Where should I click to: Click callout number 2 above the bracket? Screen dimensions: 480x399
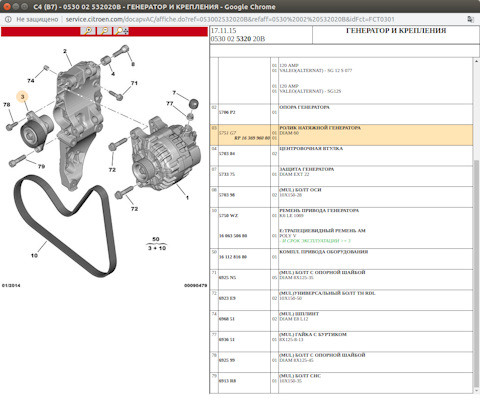coord(65,51)
